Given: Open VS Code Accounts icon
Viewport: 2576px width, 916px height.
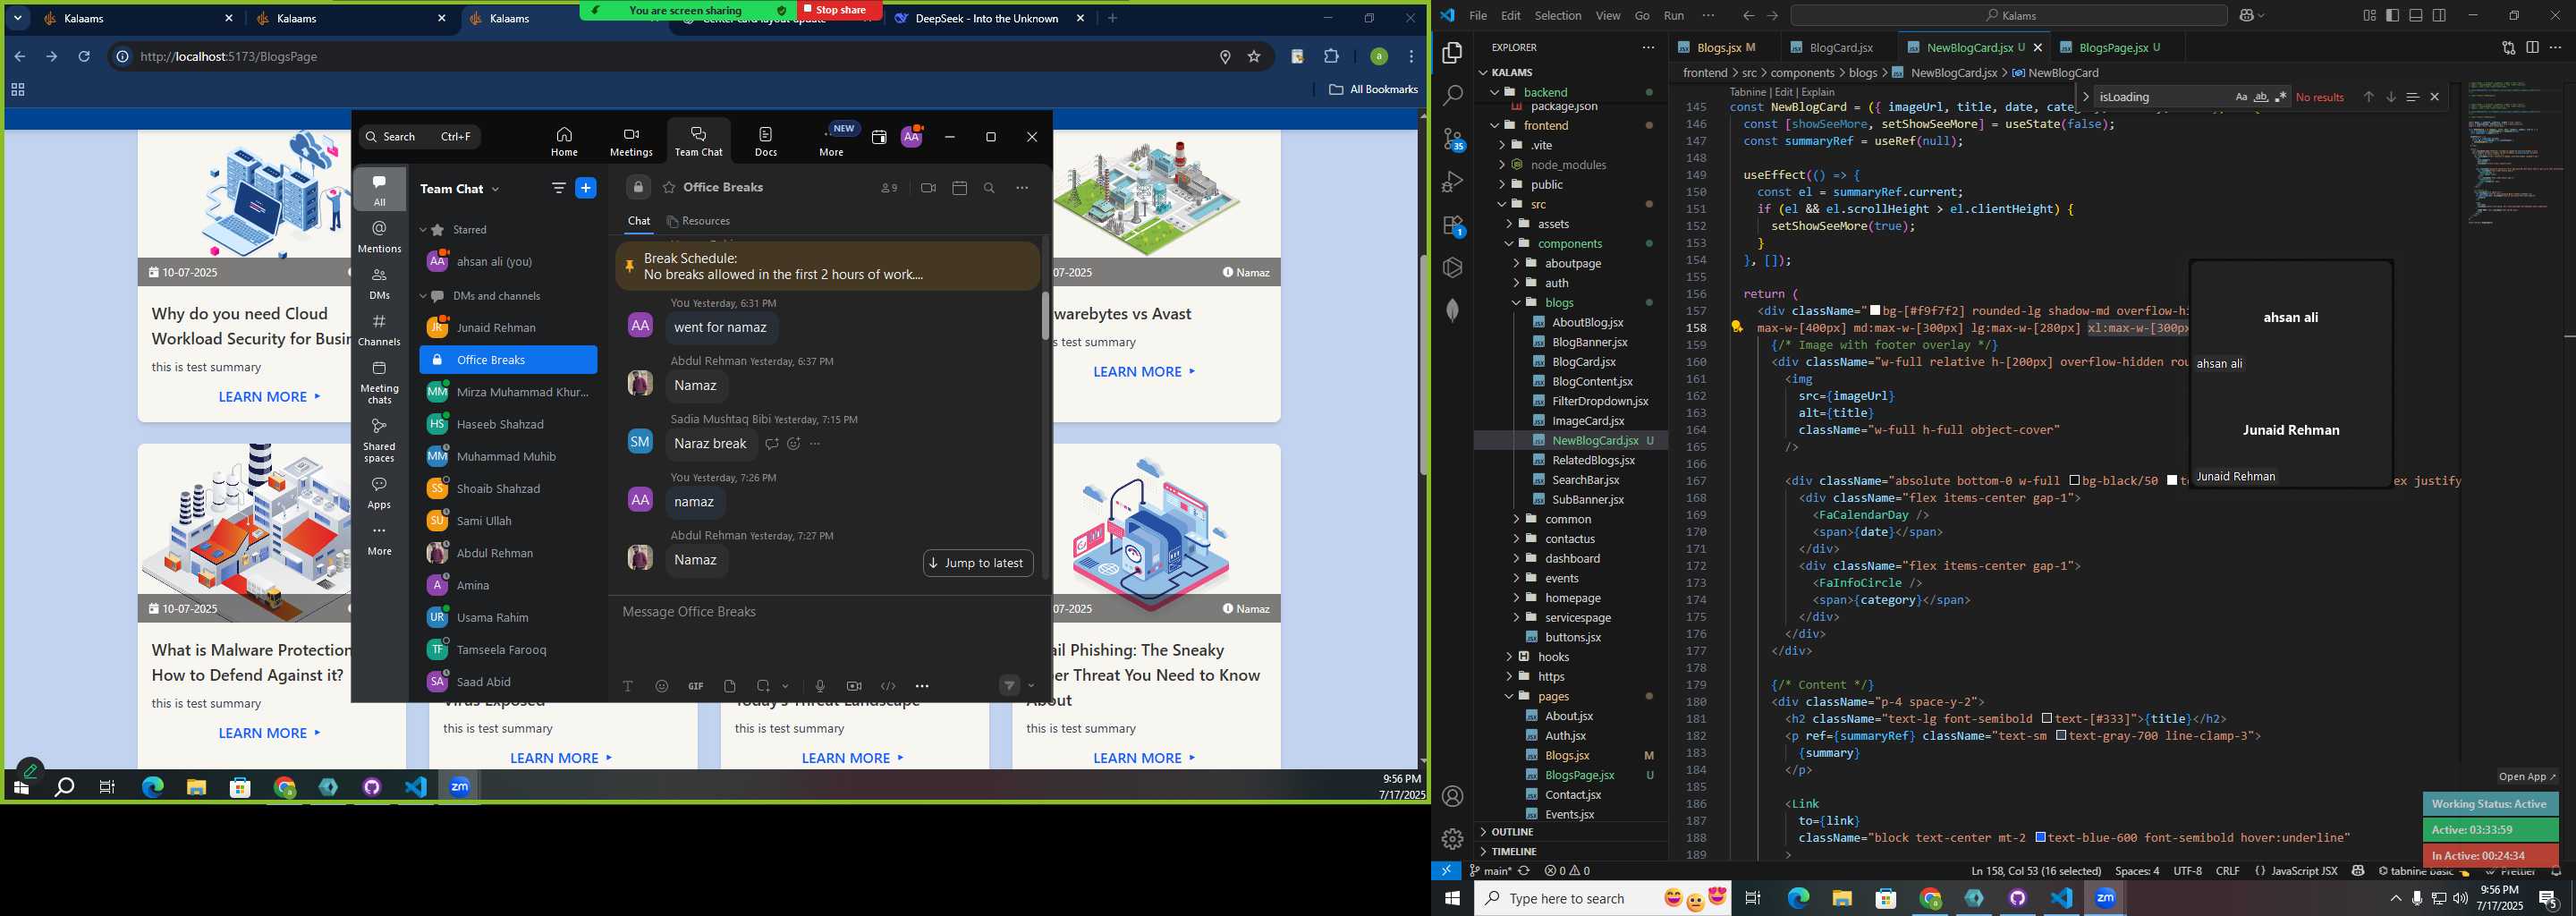Looking at the screenshot, I should [x=1453, y=796].
